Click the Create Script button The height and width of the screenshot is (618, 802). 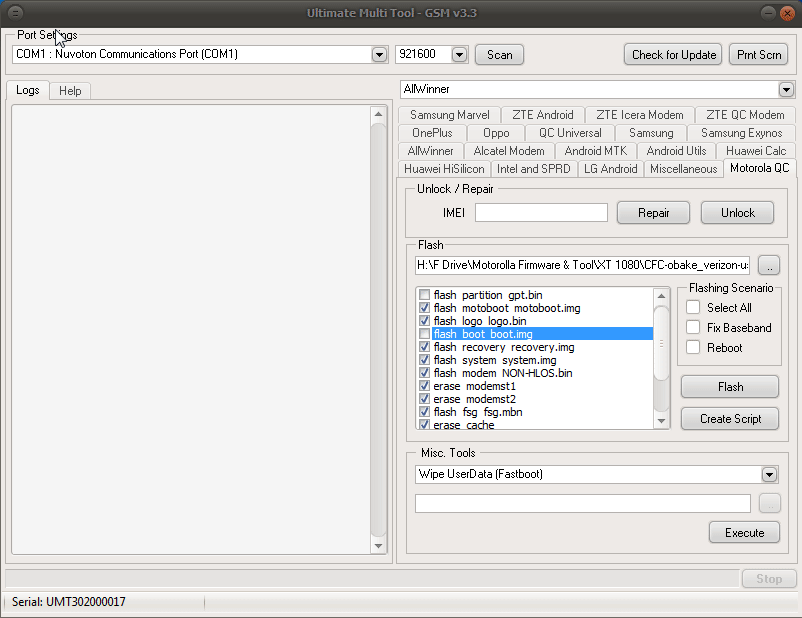click(730, 418)
